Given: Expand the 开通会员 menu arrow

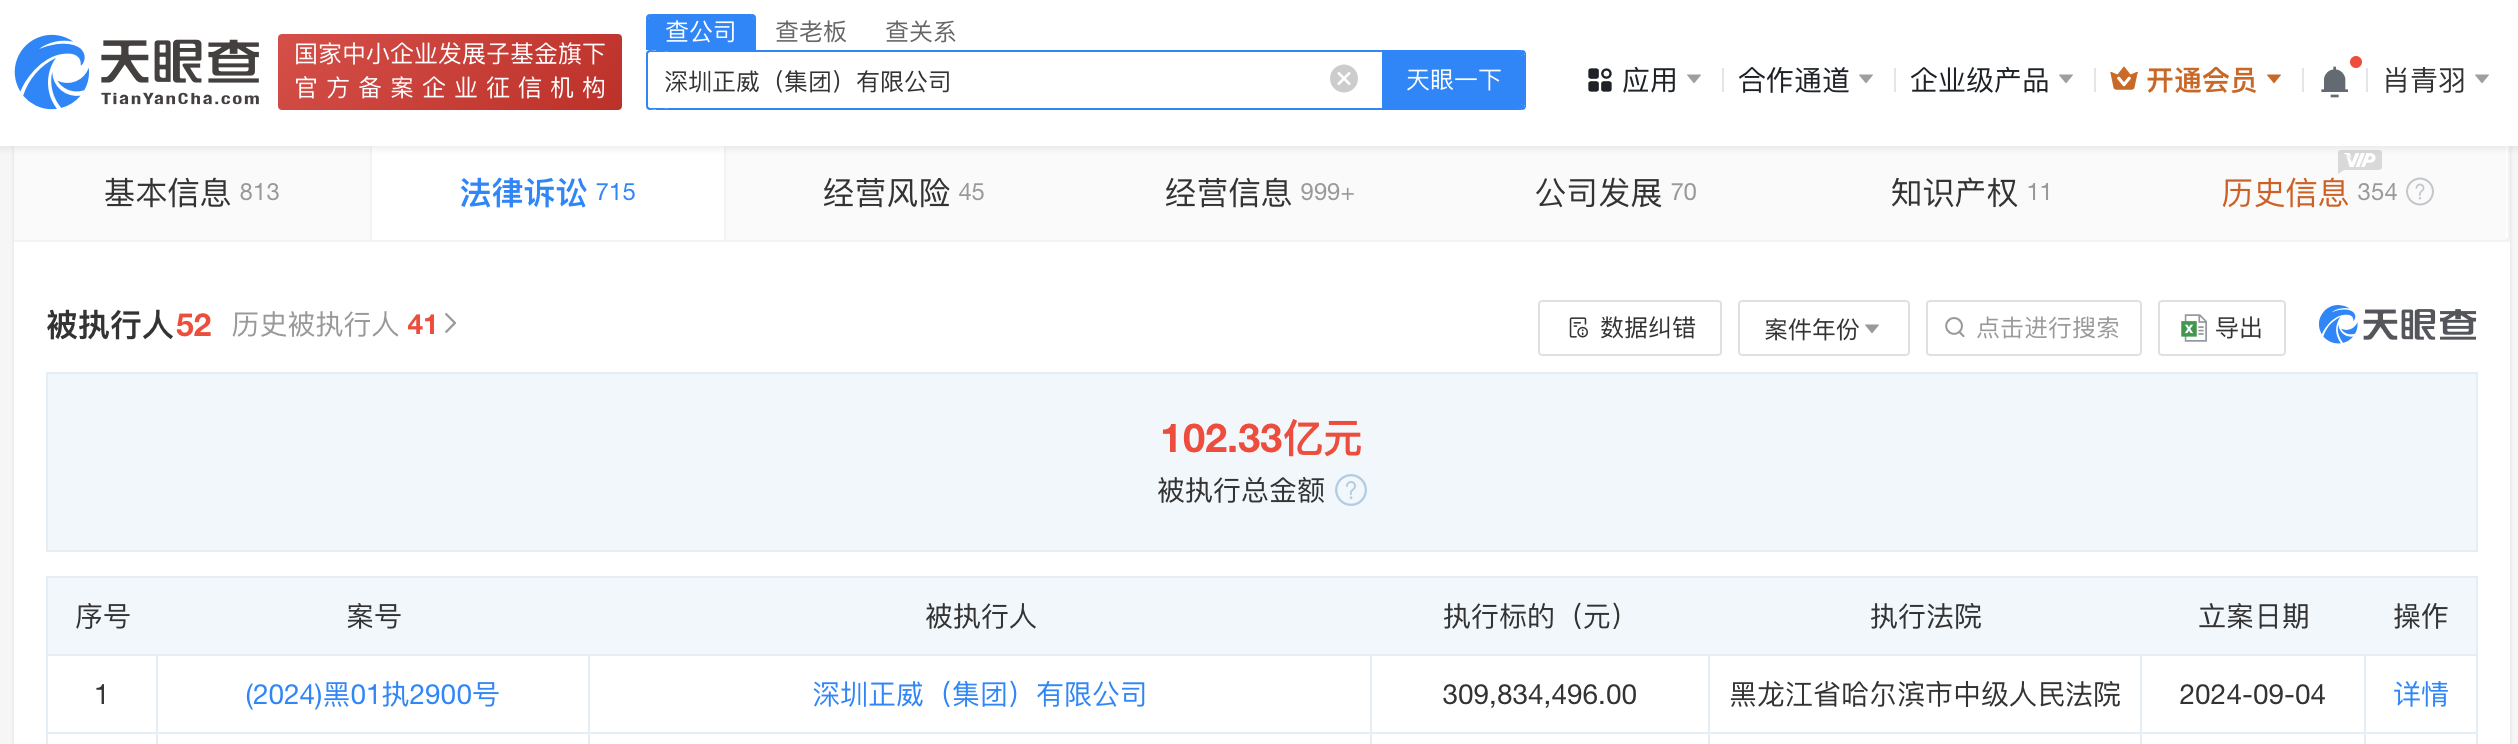Looking at the screenshot, I should [2274, 79].
